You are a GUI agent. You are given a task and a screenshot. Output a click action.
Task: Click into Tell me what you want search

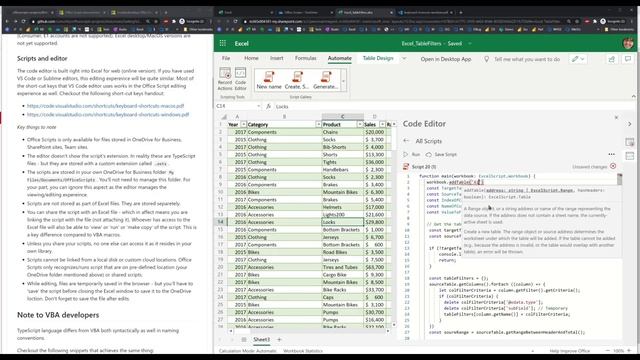pos(527,59)
